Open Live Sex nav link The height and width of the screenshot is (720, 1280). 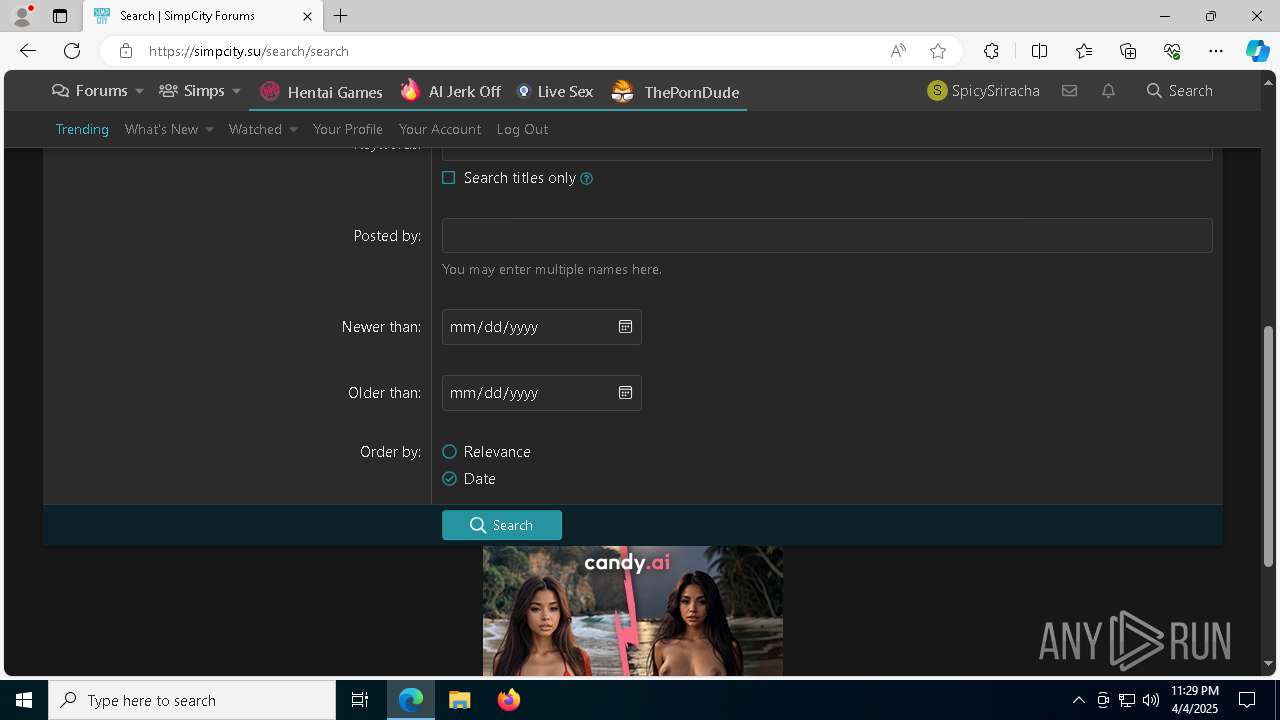(554, 91)
